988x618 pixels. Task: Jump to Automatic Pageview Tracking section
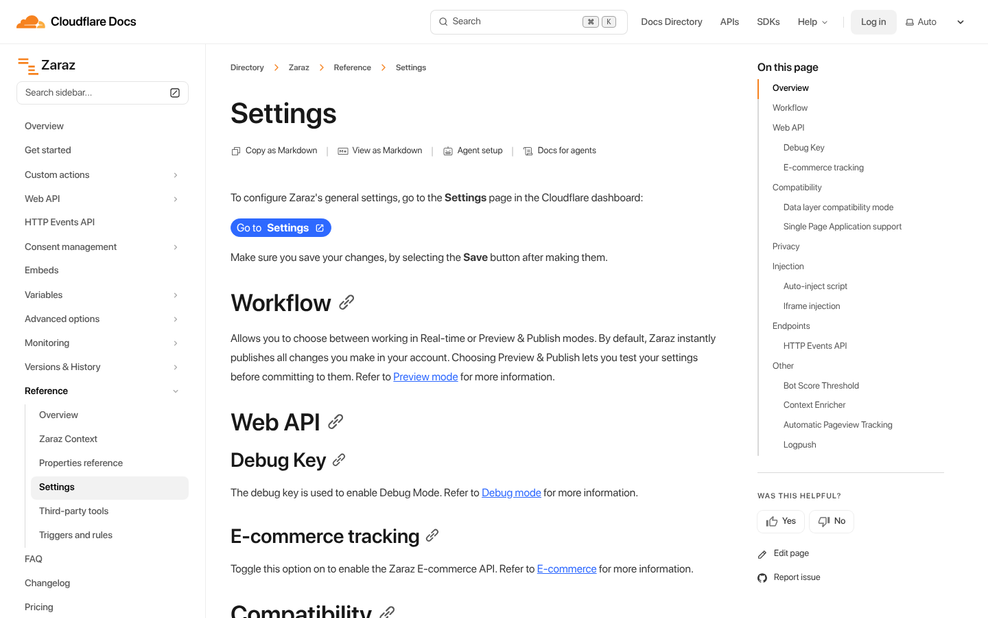point(838,425)
